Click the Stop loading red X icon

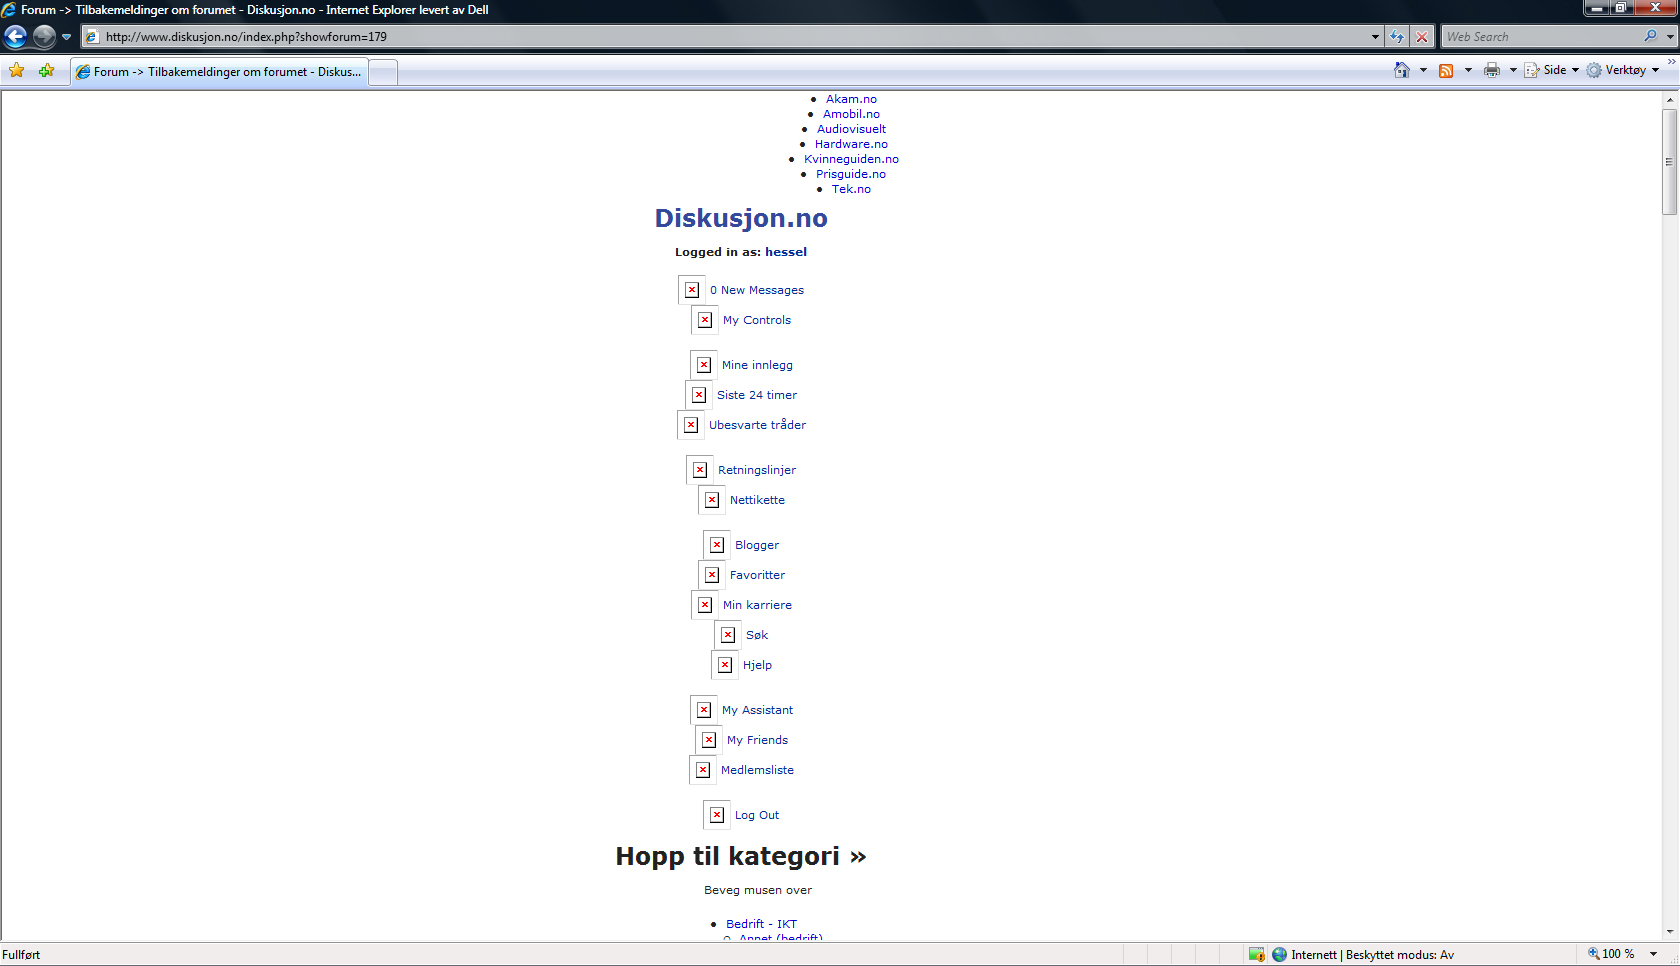[1422, 37]
